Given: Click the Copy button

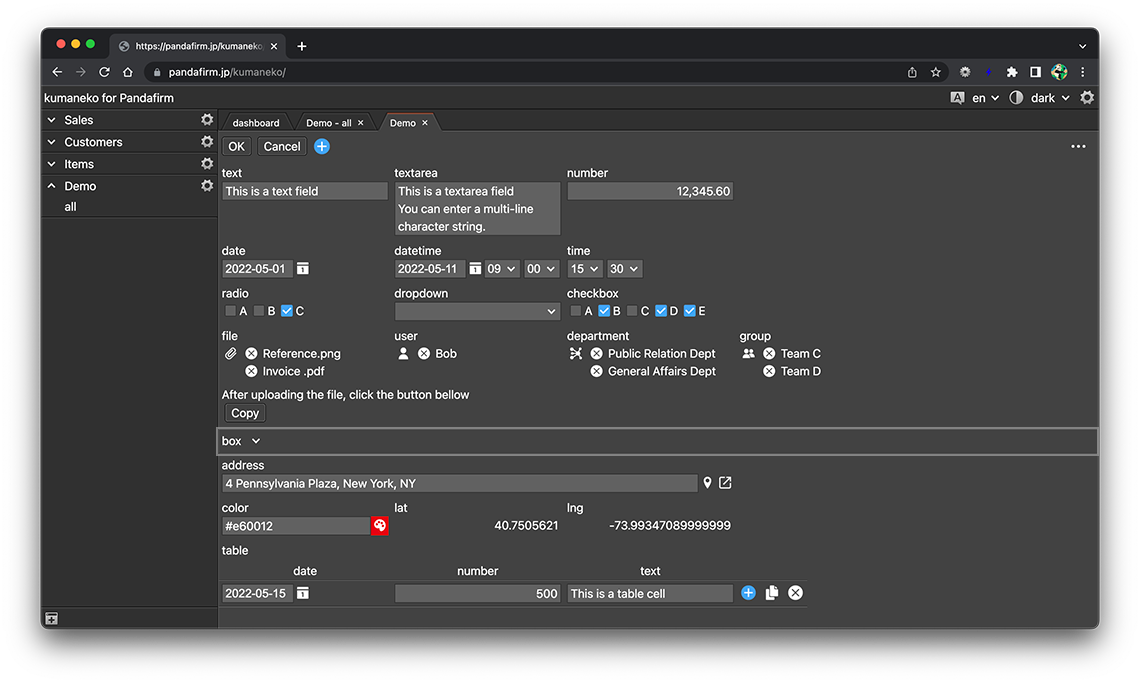Looking at the screenshot, I should [x=245, y=413].
